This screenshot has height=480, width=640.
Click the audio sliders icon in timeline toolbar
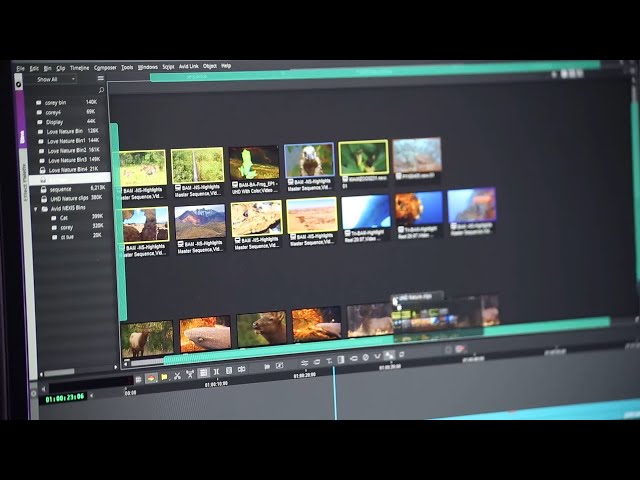pos(304,363)
